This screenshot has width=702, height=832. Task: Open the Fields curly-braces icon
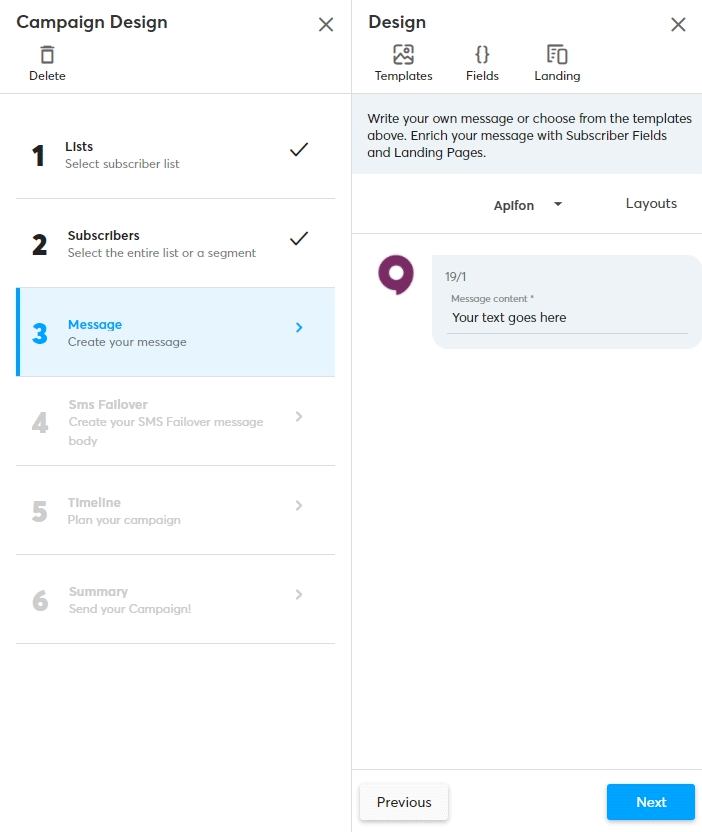click(482, 55)
